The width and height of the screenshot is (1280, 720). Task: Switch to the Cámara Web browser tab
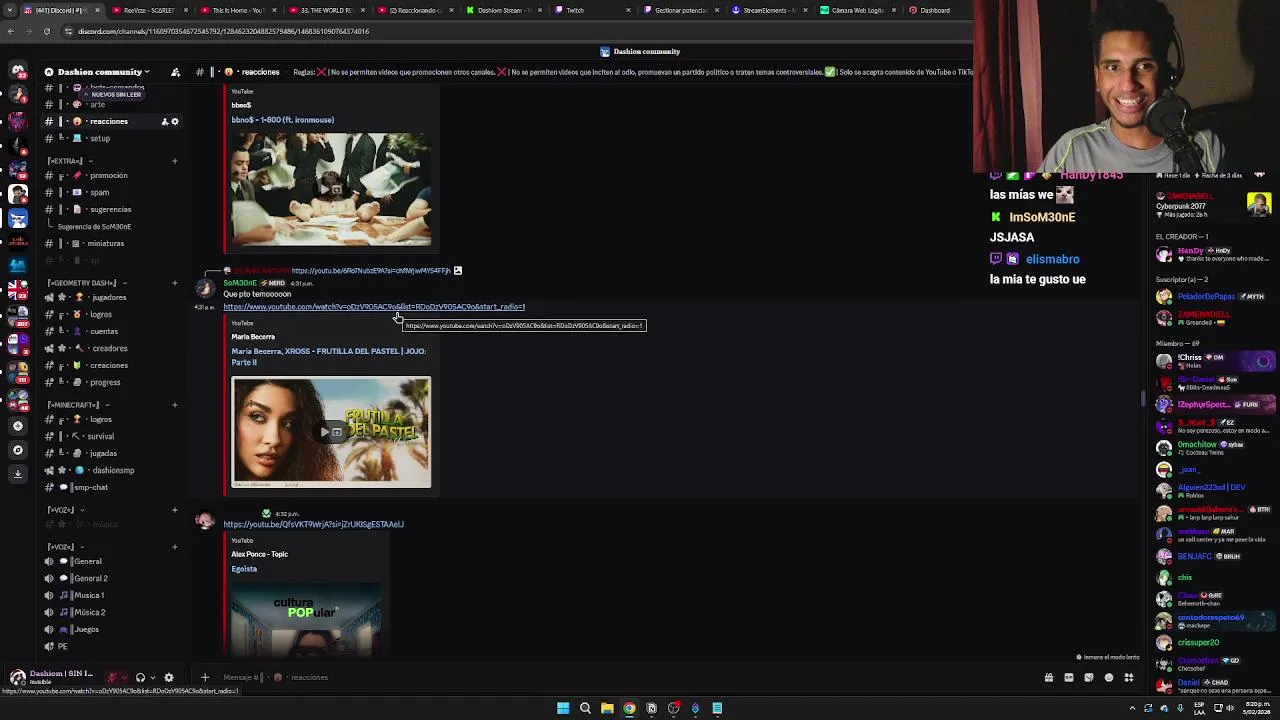point(858,10)
